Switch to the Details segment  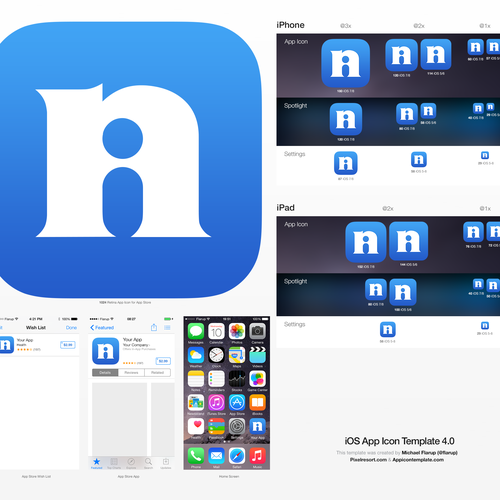point(105,372)
